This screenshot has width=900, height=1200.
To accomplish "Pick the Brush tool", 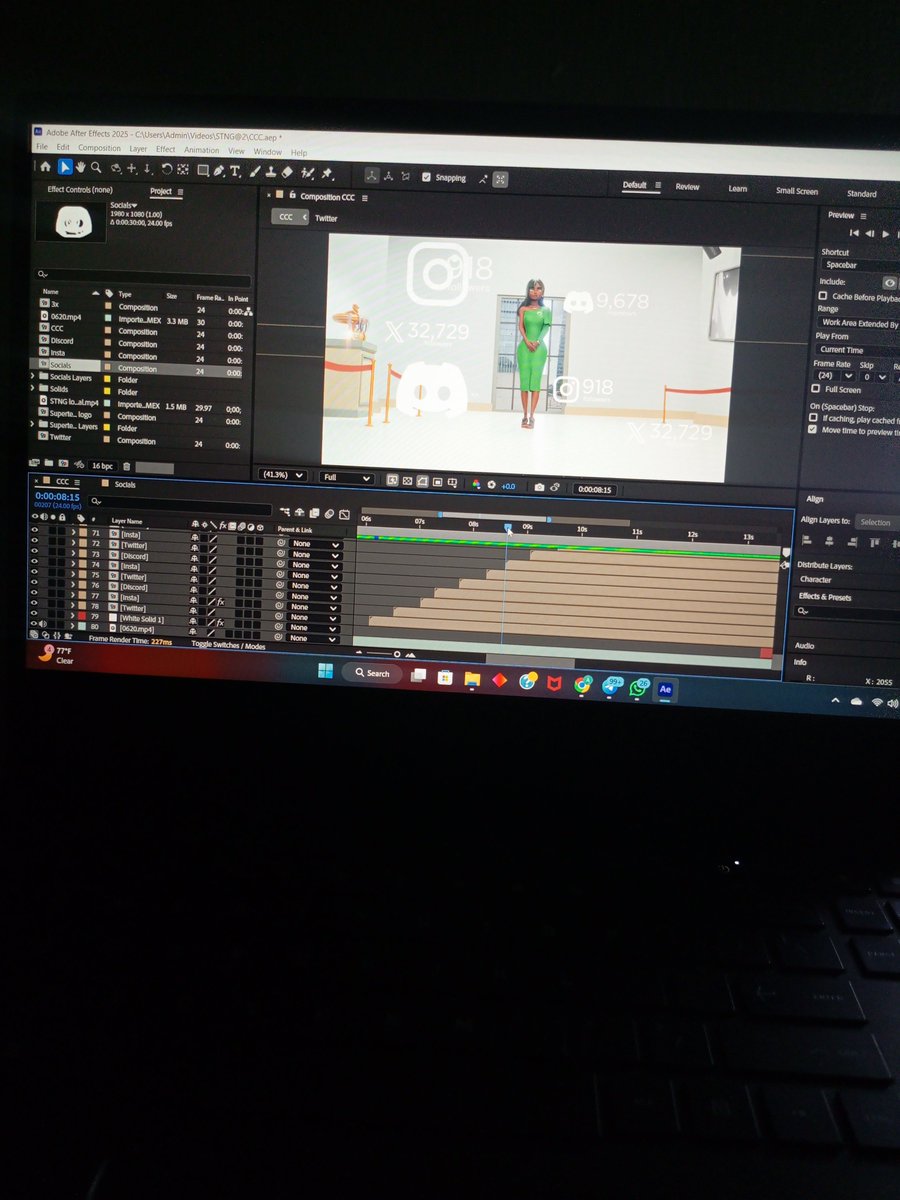I will pyautogui.click(x=254, y=171).
